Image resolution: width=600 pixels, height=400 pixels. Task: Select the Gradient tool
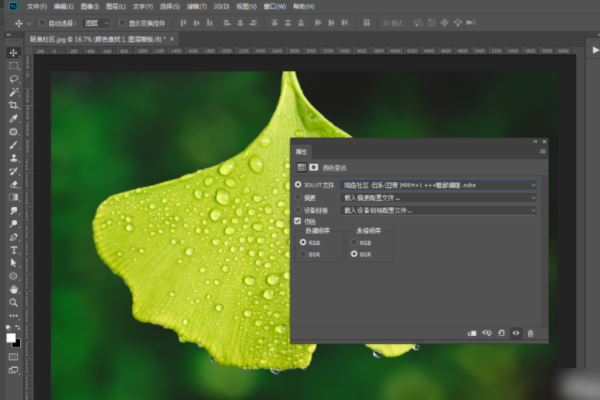(14, 198)
